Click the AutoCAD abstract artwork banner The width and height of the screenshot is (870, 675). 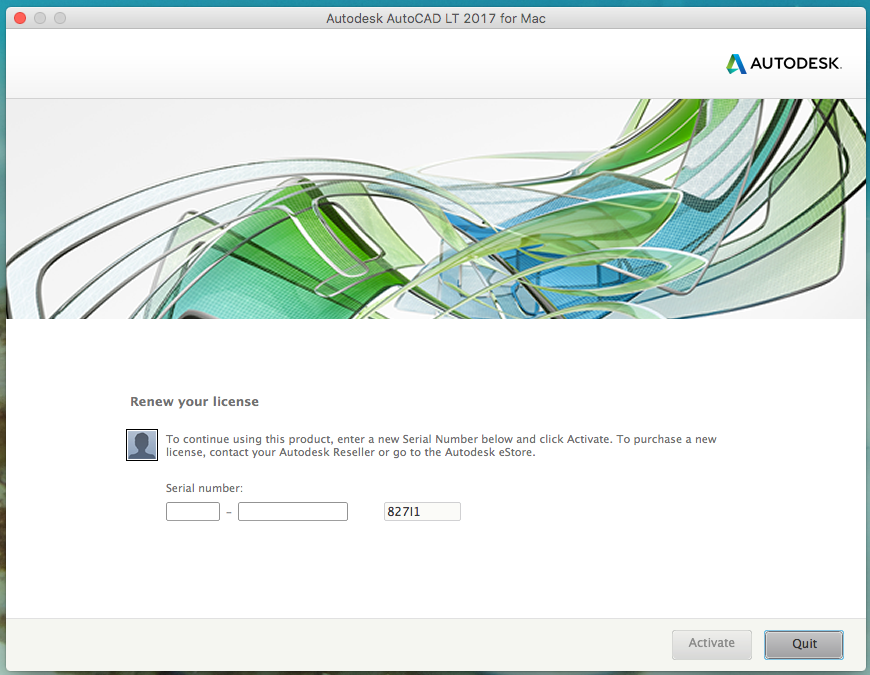(436, 209)
